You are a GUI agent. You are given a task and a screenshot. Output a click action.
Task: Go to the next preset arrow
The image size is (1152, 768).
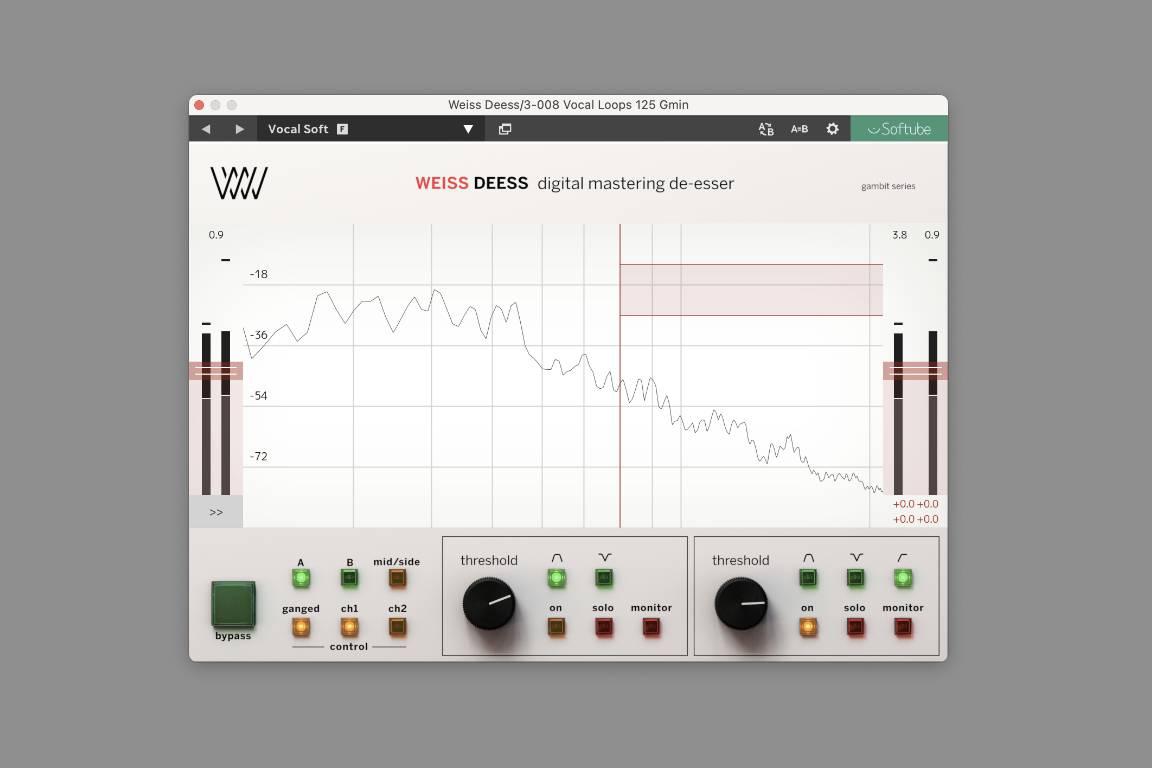pos(240,129)
